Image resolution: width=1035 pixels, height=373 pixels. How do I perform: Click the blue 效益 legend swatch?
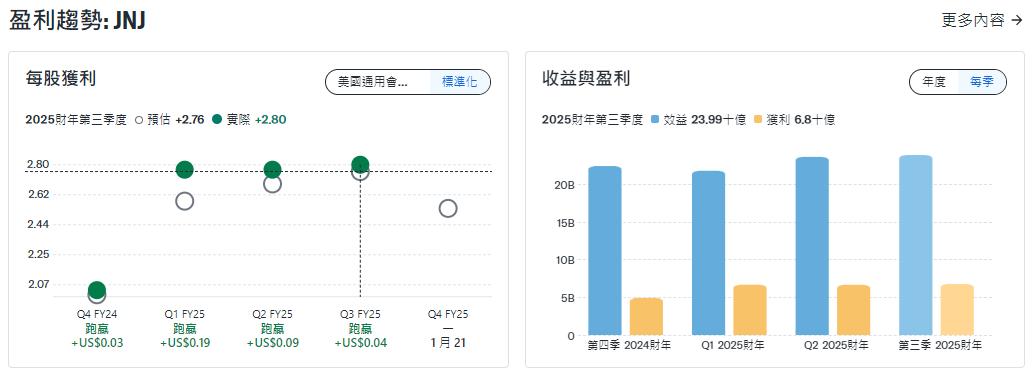tap(655, 119)
